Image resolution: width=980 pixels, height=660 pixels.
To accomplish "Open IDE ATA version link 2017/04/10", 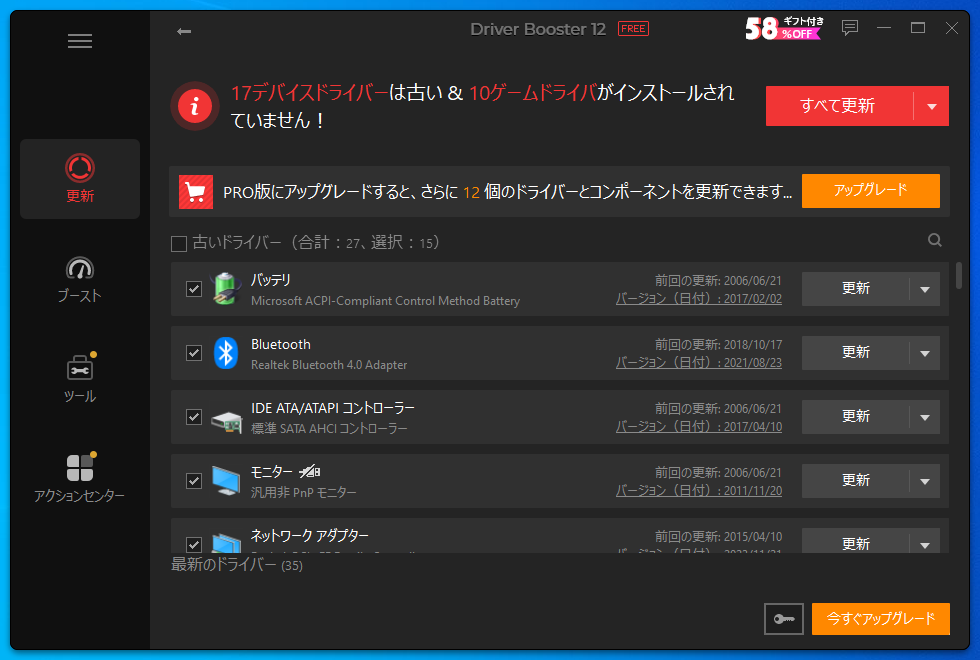I will (699, 426).
